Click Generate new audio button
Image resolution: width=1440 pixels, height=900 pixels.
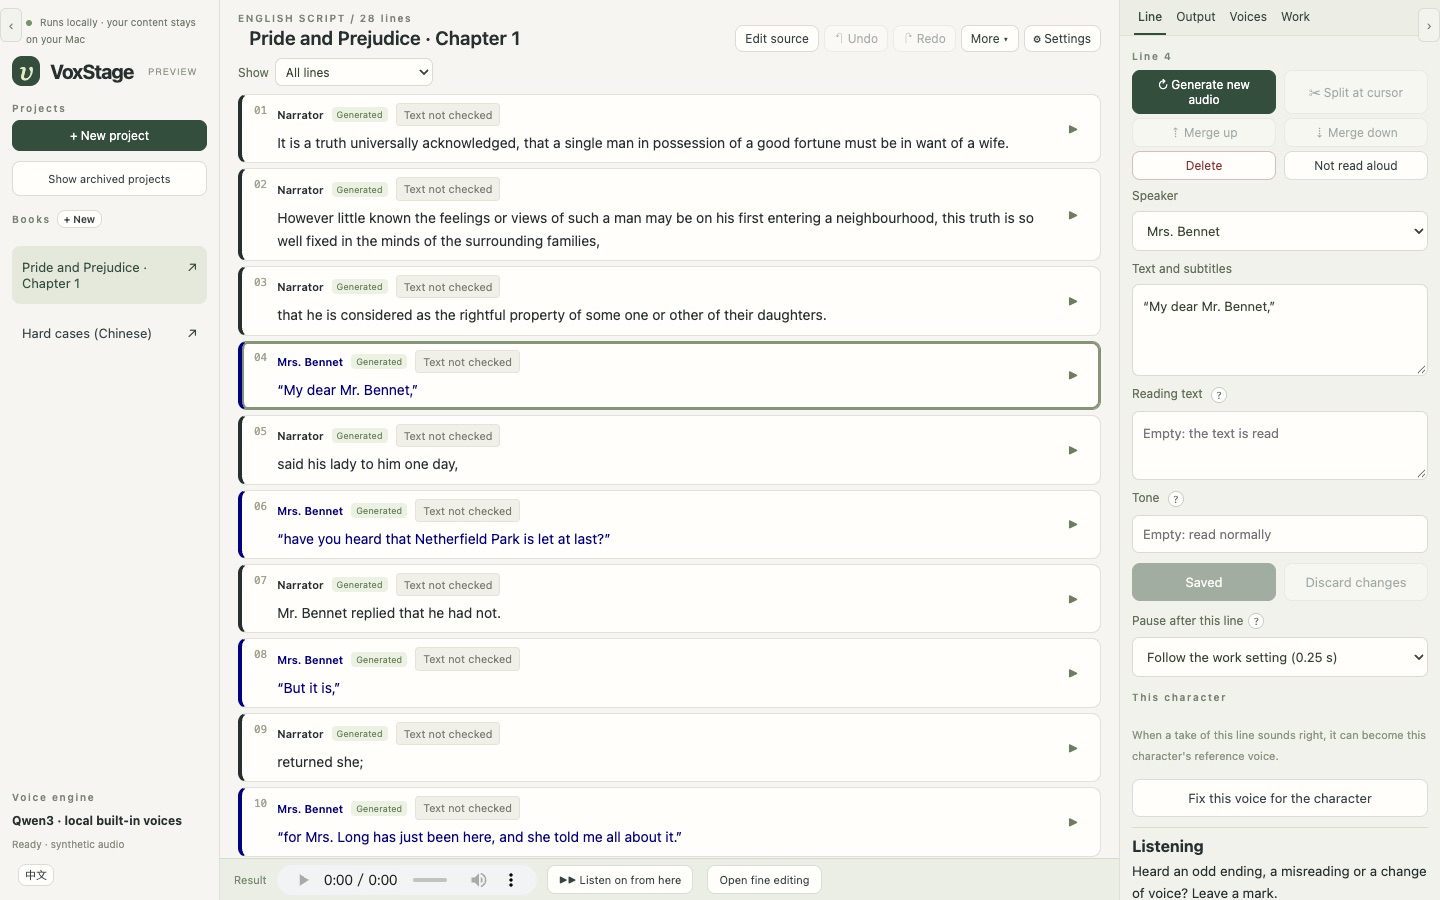[x=1204, y=92]
